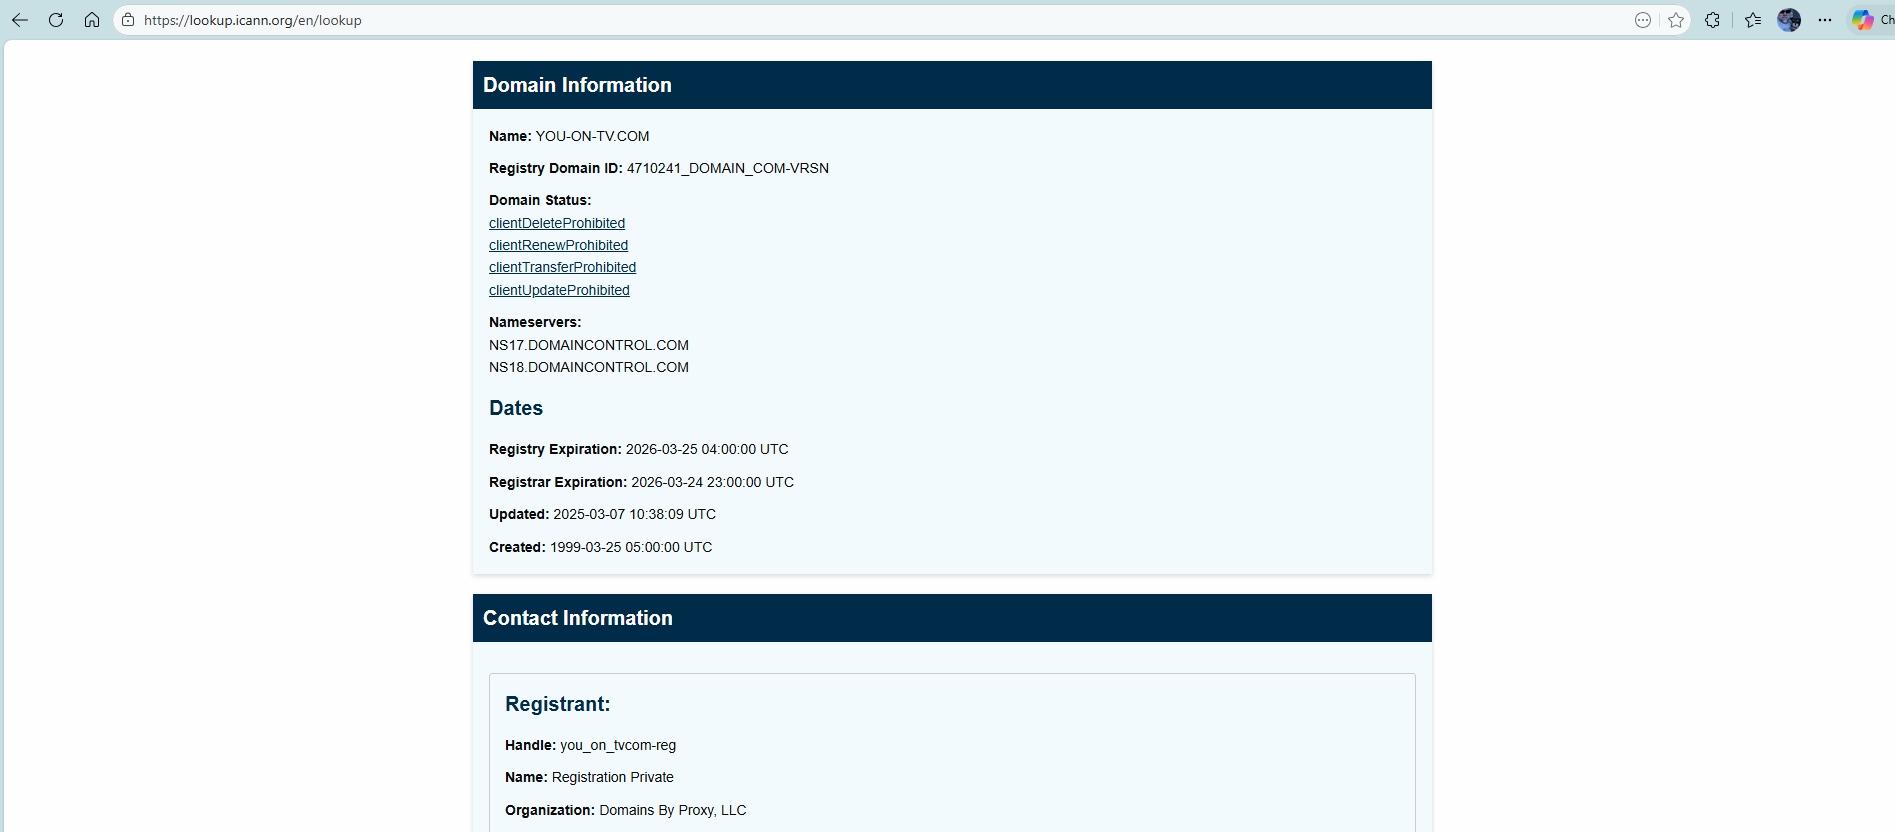Open the user profile avatar
This screenshot has height=832, width=1895.
[1789, 20]
